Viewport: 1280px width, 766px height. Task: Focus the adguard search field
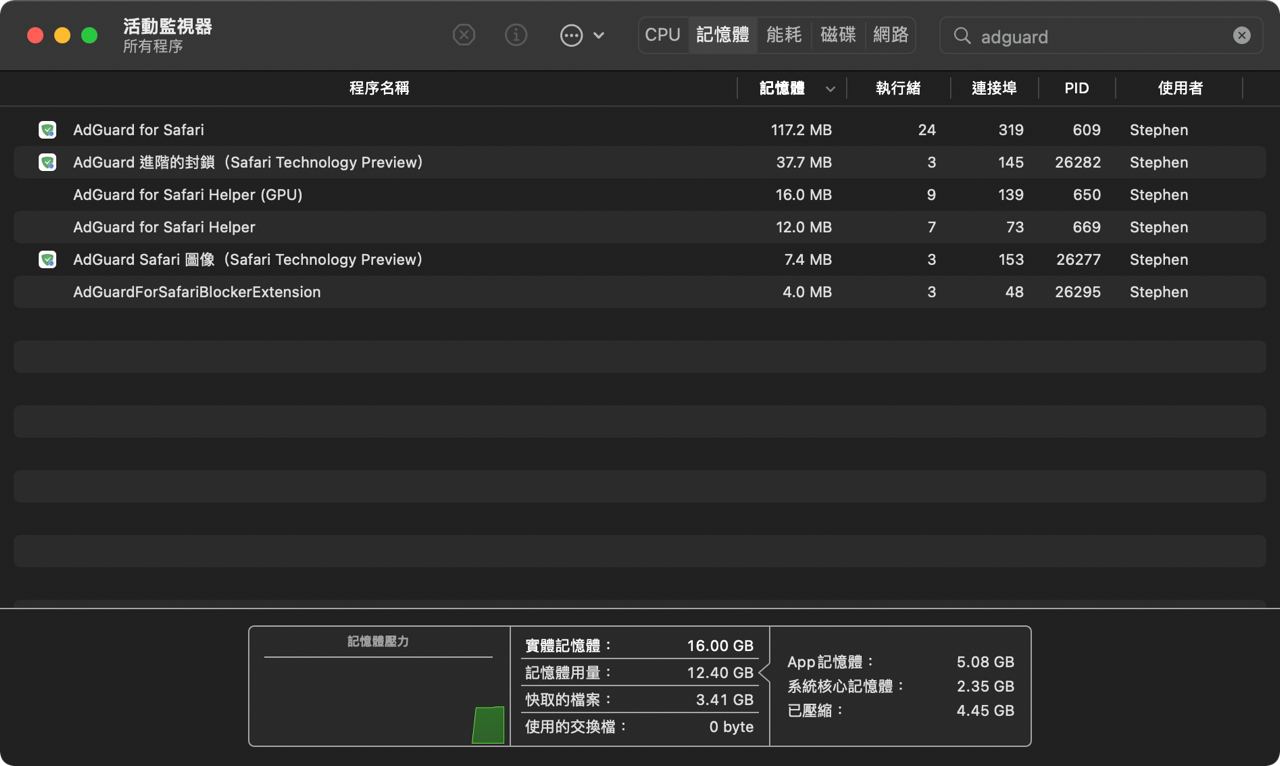1101,36
